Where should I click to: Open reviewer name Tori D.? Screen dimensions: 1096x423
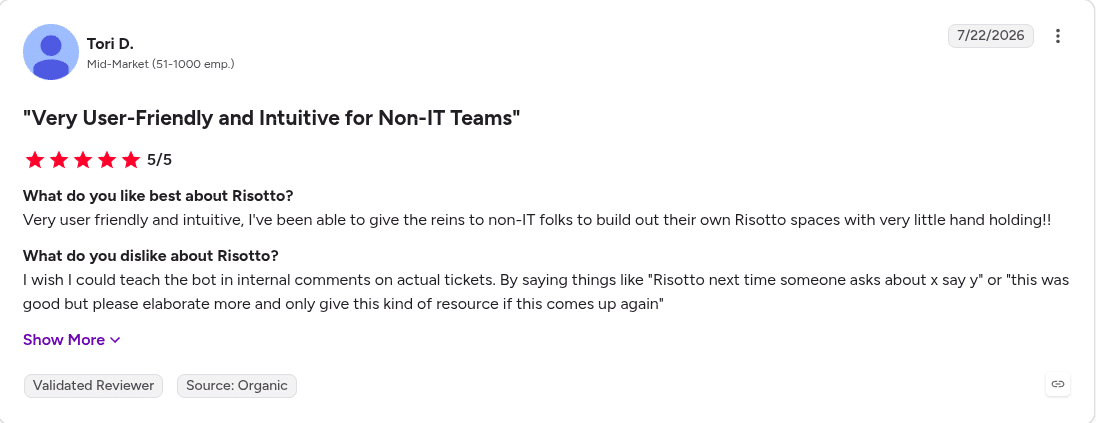tap(110, 44)
